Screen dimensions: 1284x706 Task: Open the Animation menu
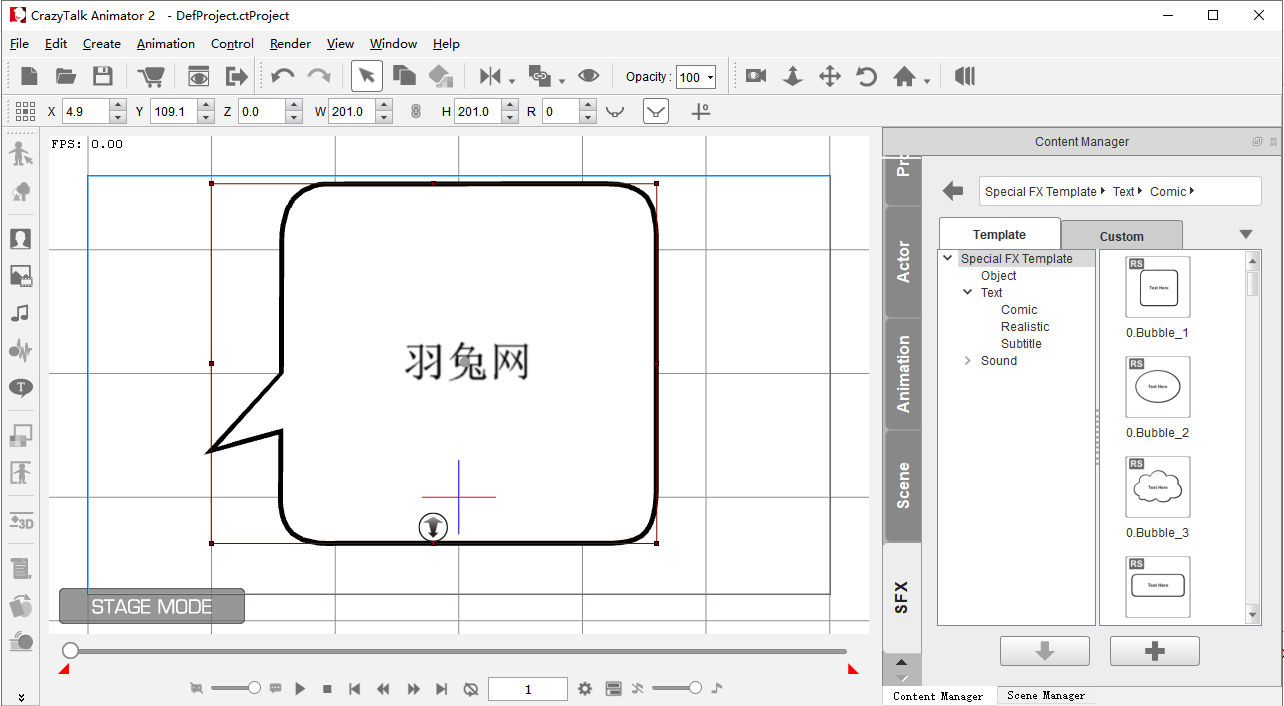pyautogui.click(x=166, y=44)
